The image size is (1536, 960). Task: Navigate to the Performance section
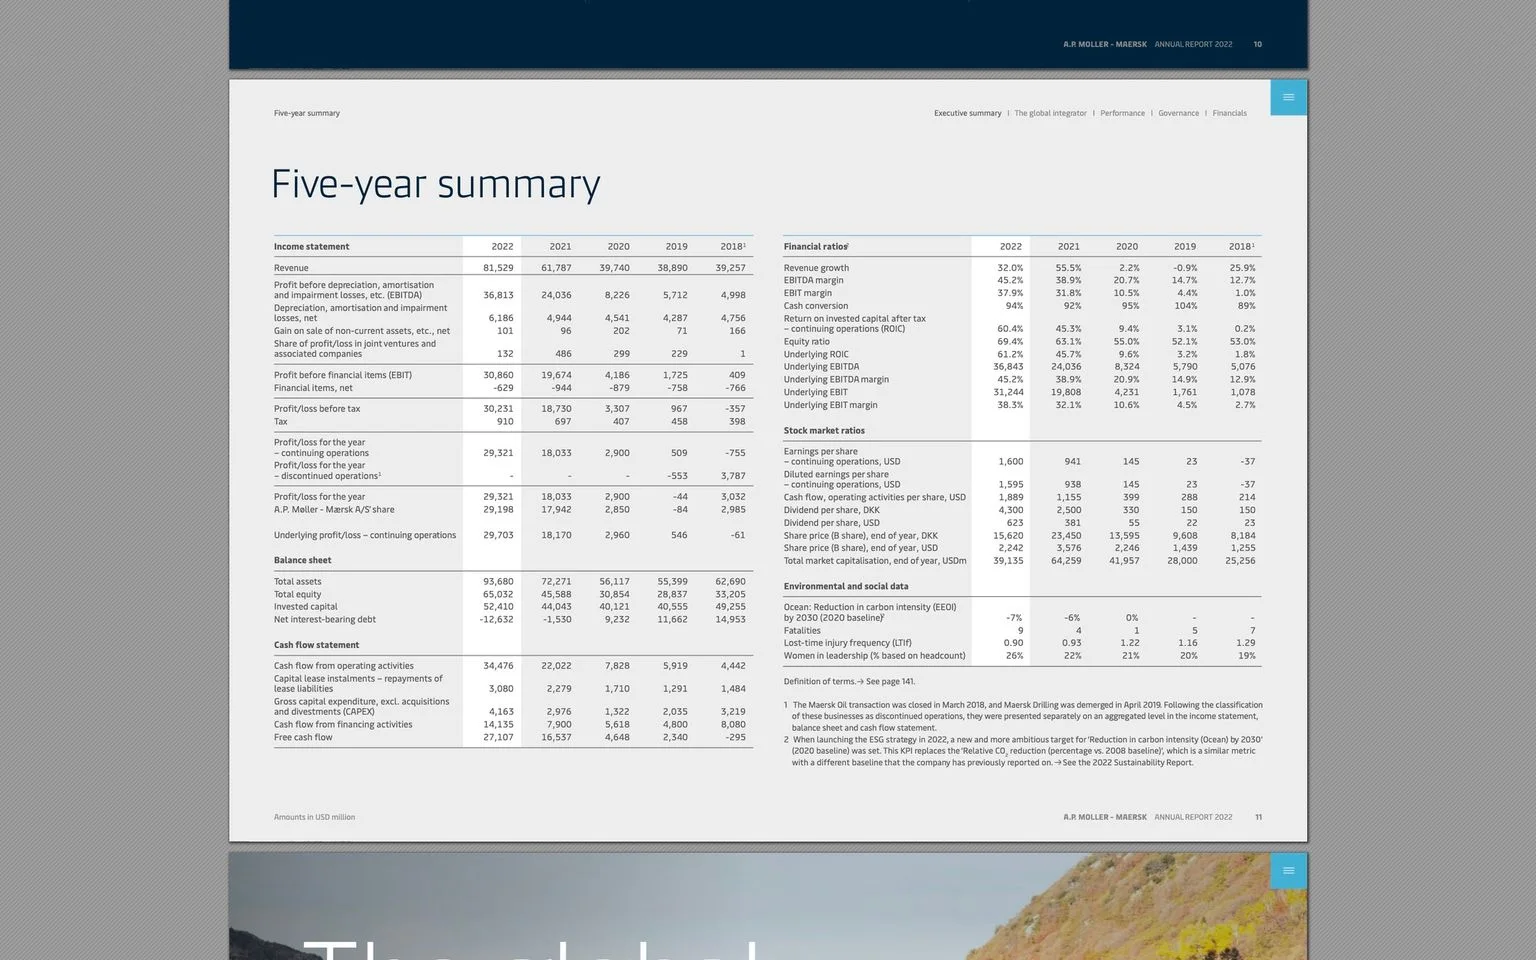click(1122, 113)
